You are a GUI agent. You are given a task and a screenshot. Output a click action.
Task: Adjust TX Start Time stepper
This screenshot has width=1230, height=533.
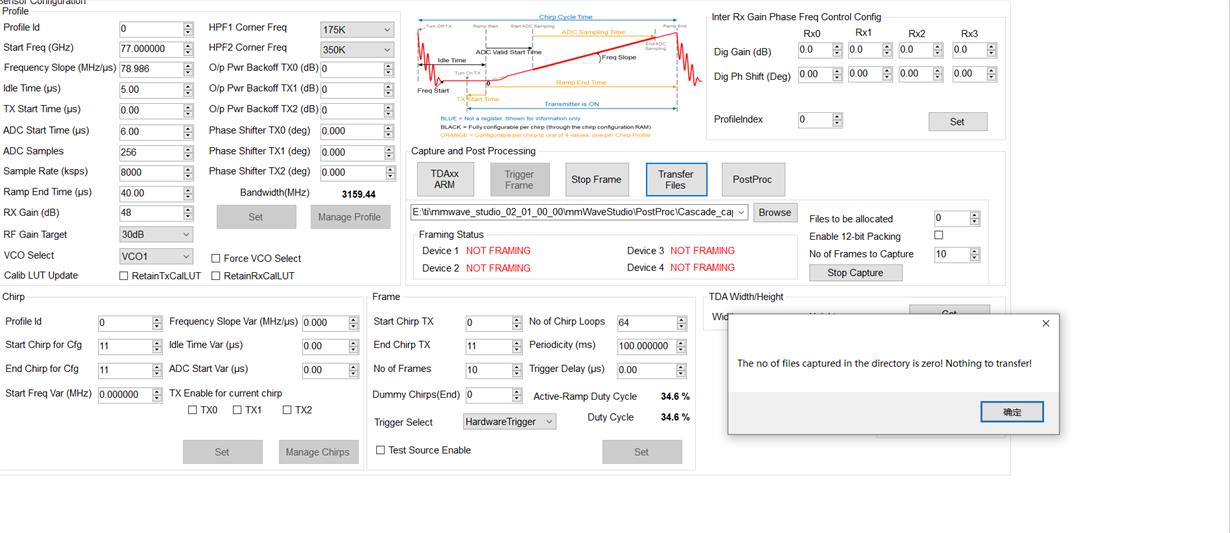[188, 110]
